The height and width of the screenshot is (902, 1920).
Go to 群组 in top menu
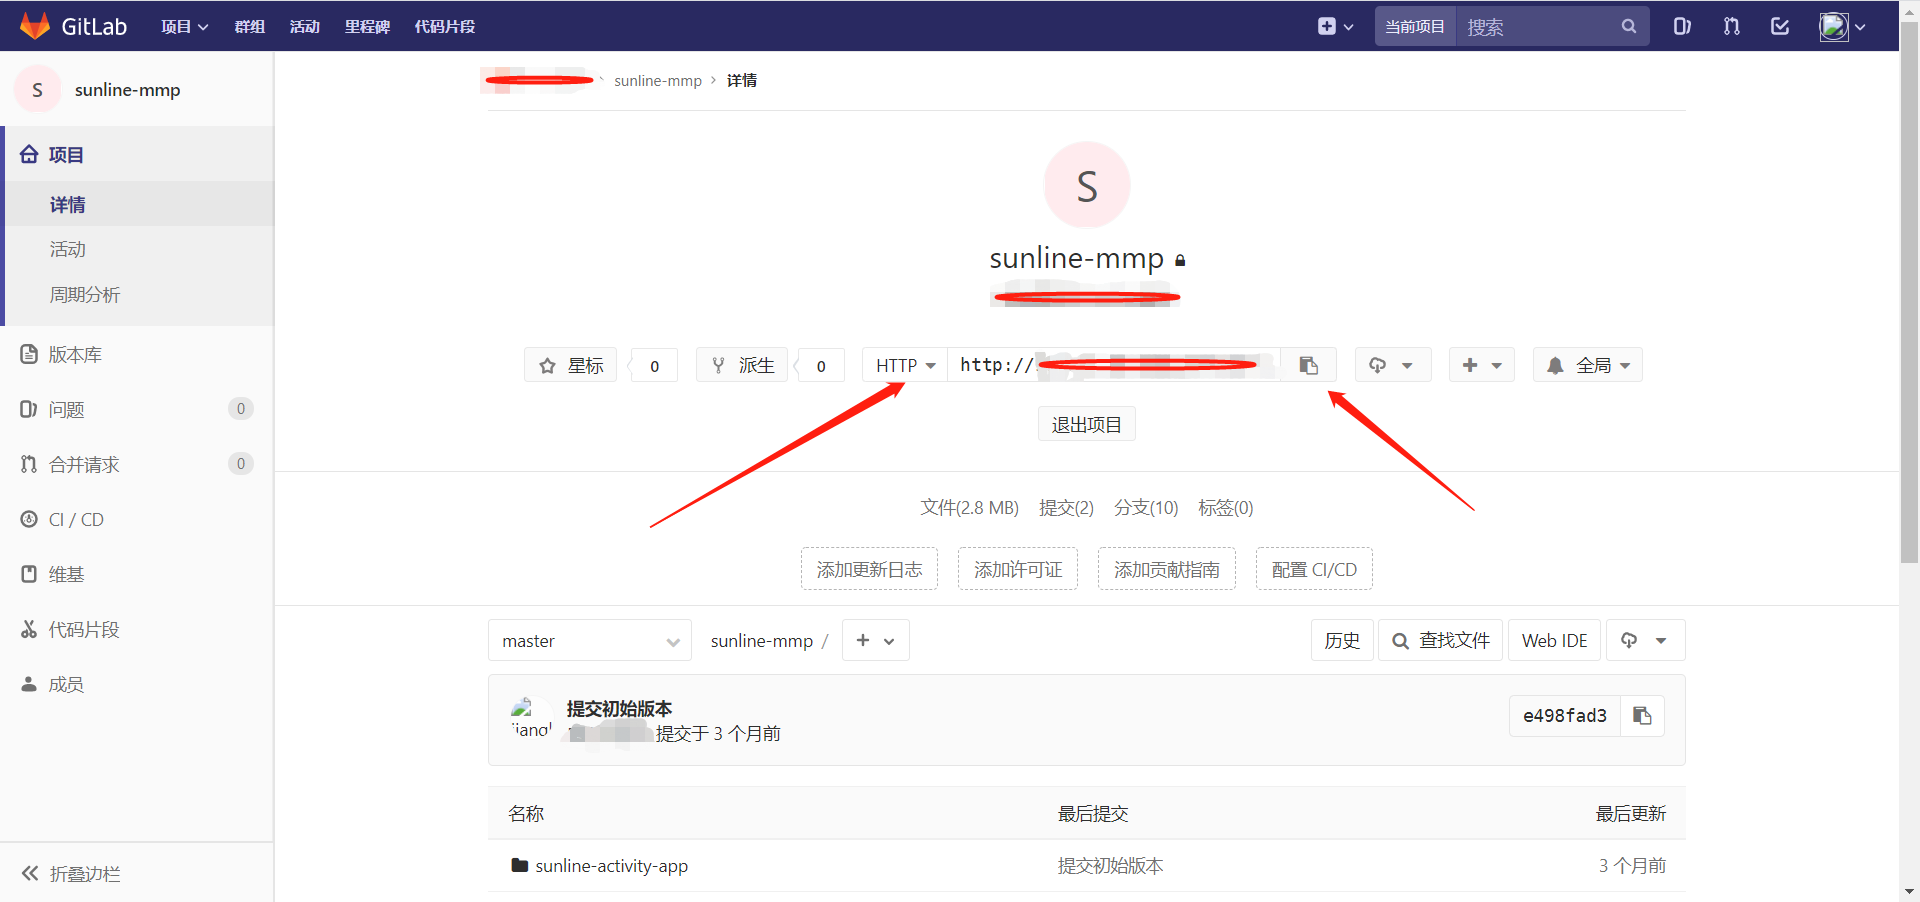pos(249,27)
